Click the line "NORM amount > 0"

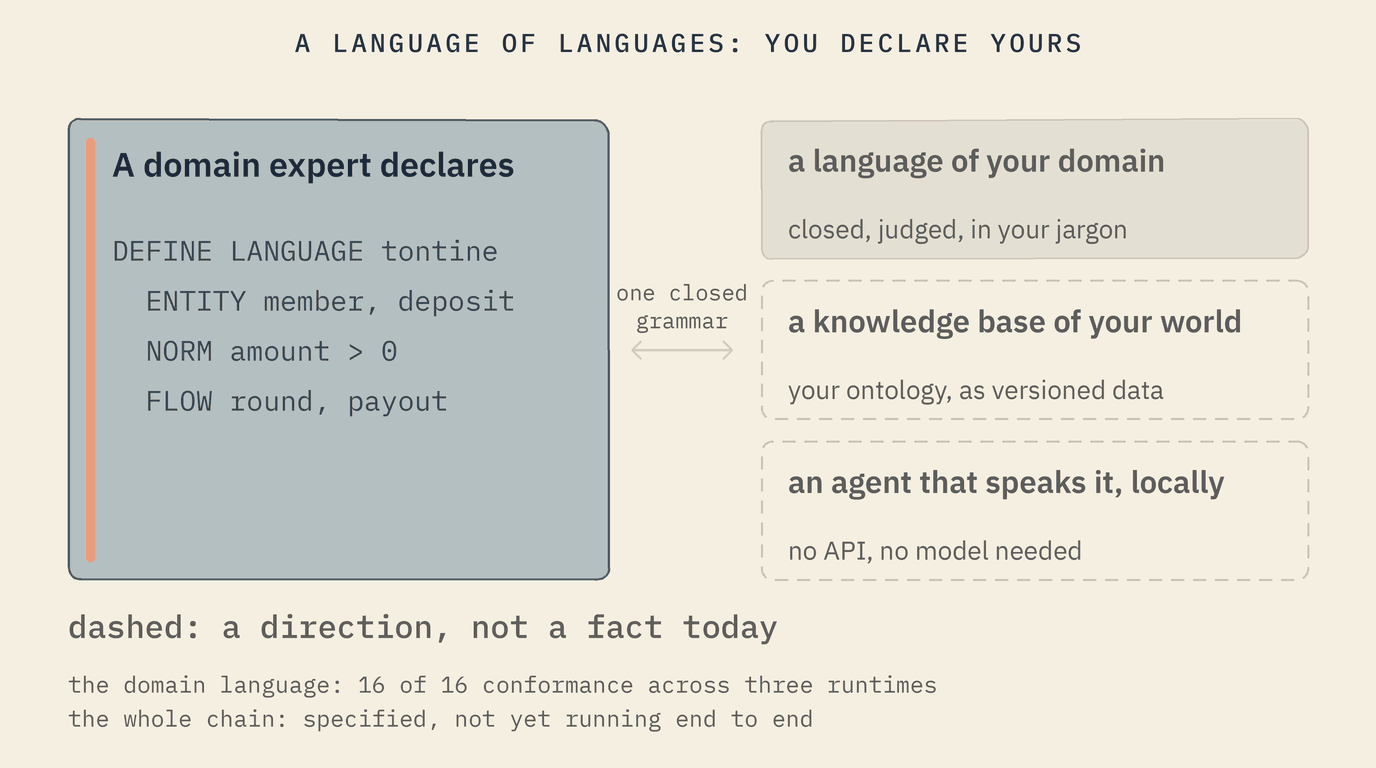coord(272,351)
